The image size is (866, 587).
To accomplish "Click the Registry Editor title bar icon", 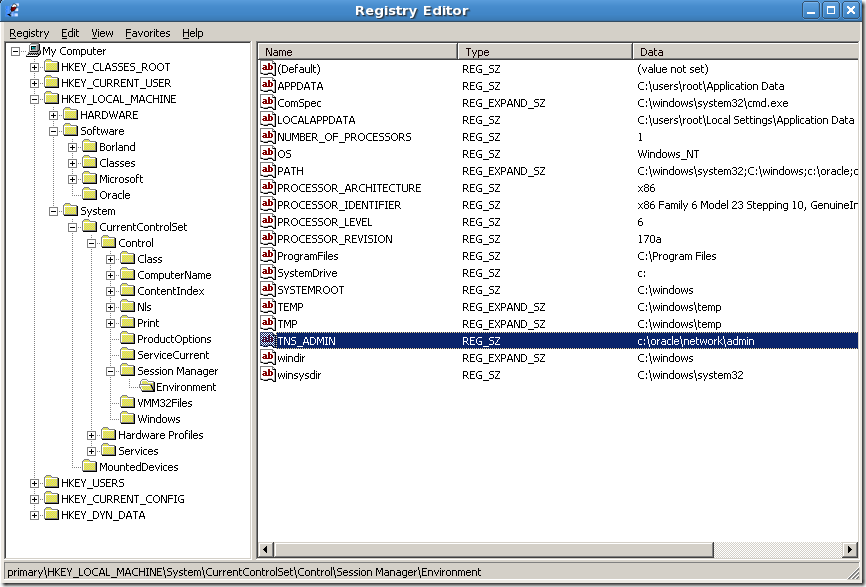I will pyautogui.click(x=12, y=11).
